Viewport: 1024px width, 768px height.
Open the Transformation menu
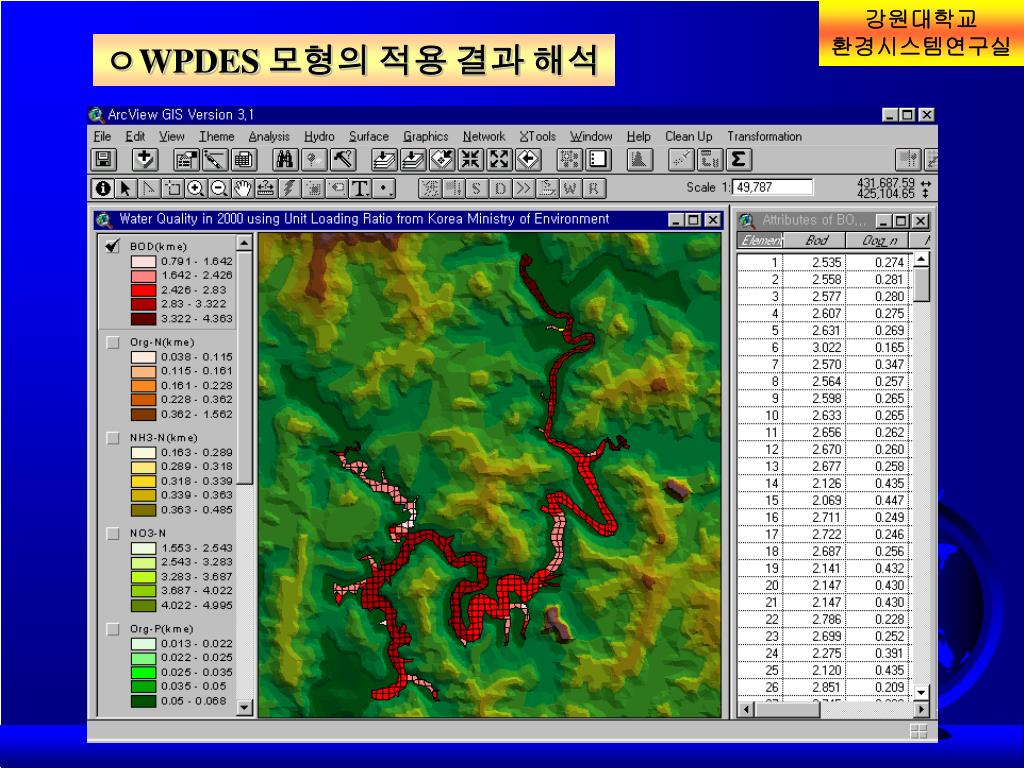765,136
